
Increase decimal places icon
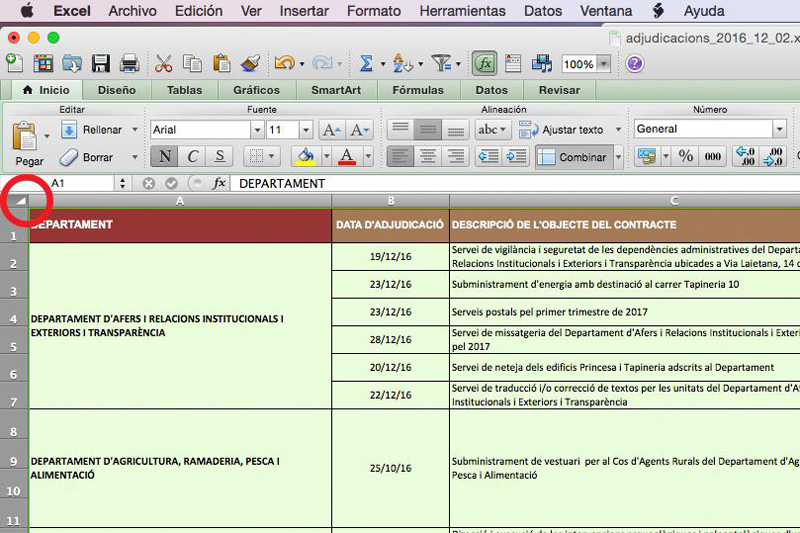click(x=745, y=156)
